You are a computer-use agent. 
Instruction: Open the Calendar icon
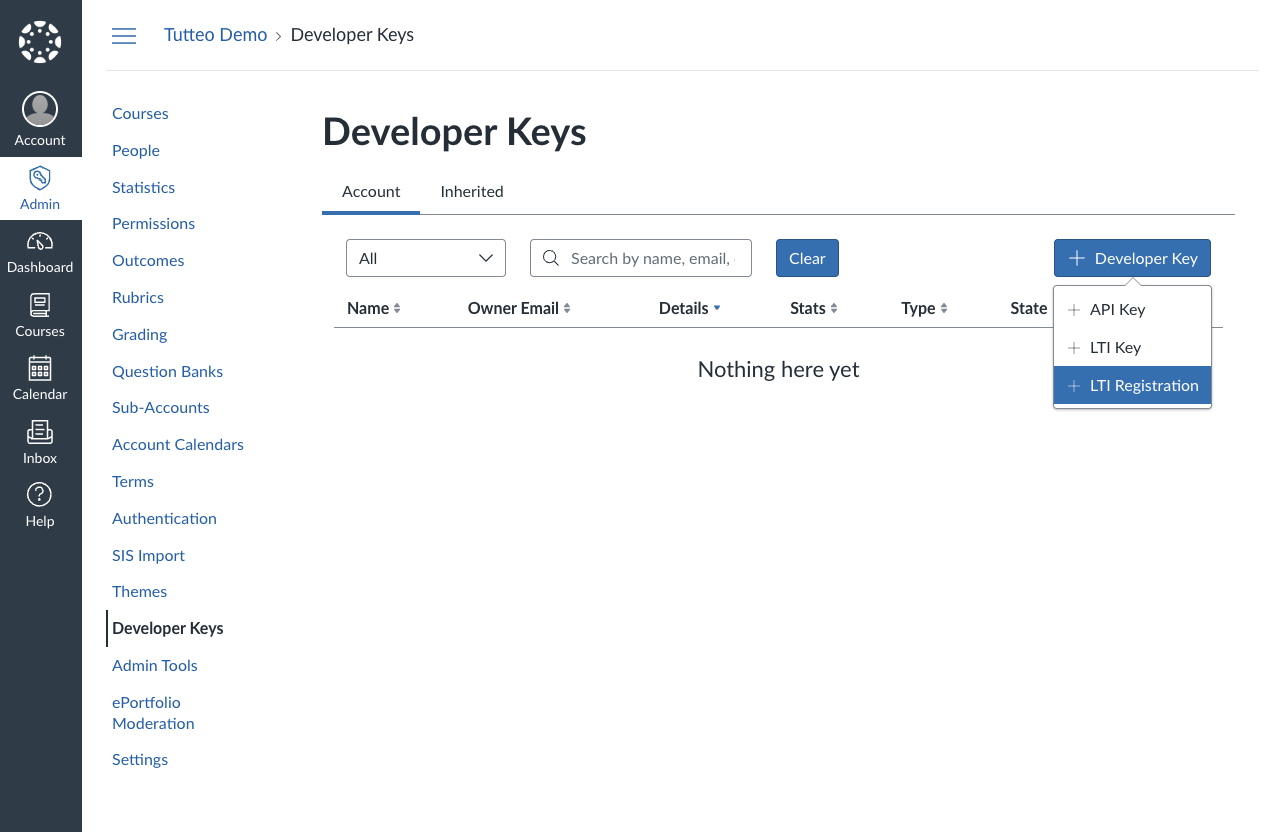tap(40, 368)
